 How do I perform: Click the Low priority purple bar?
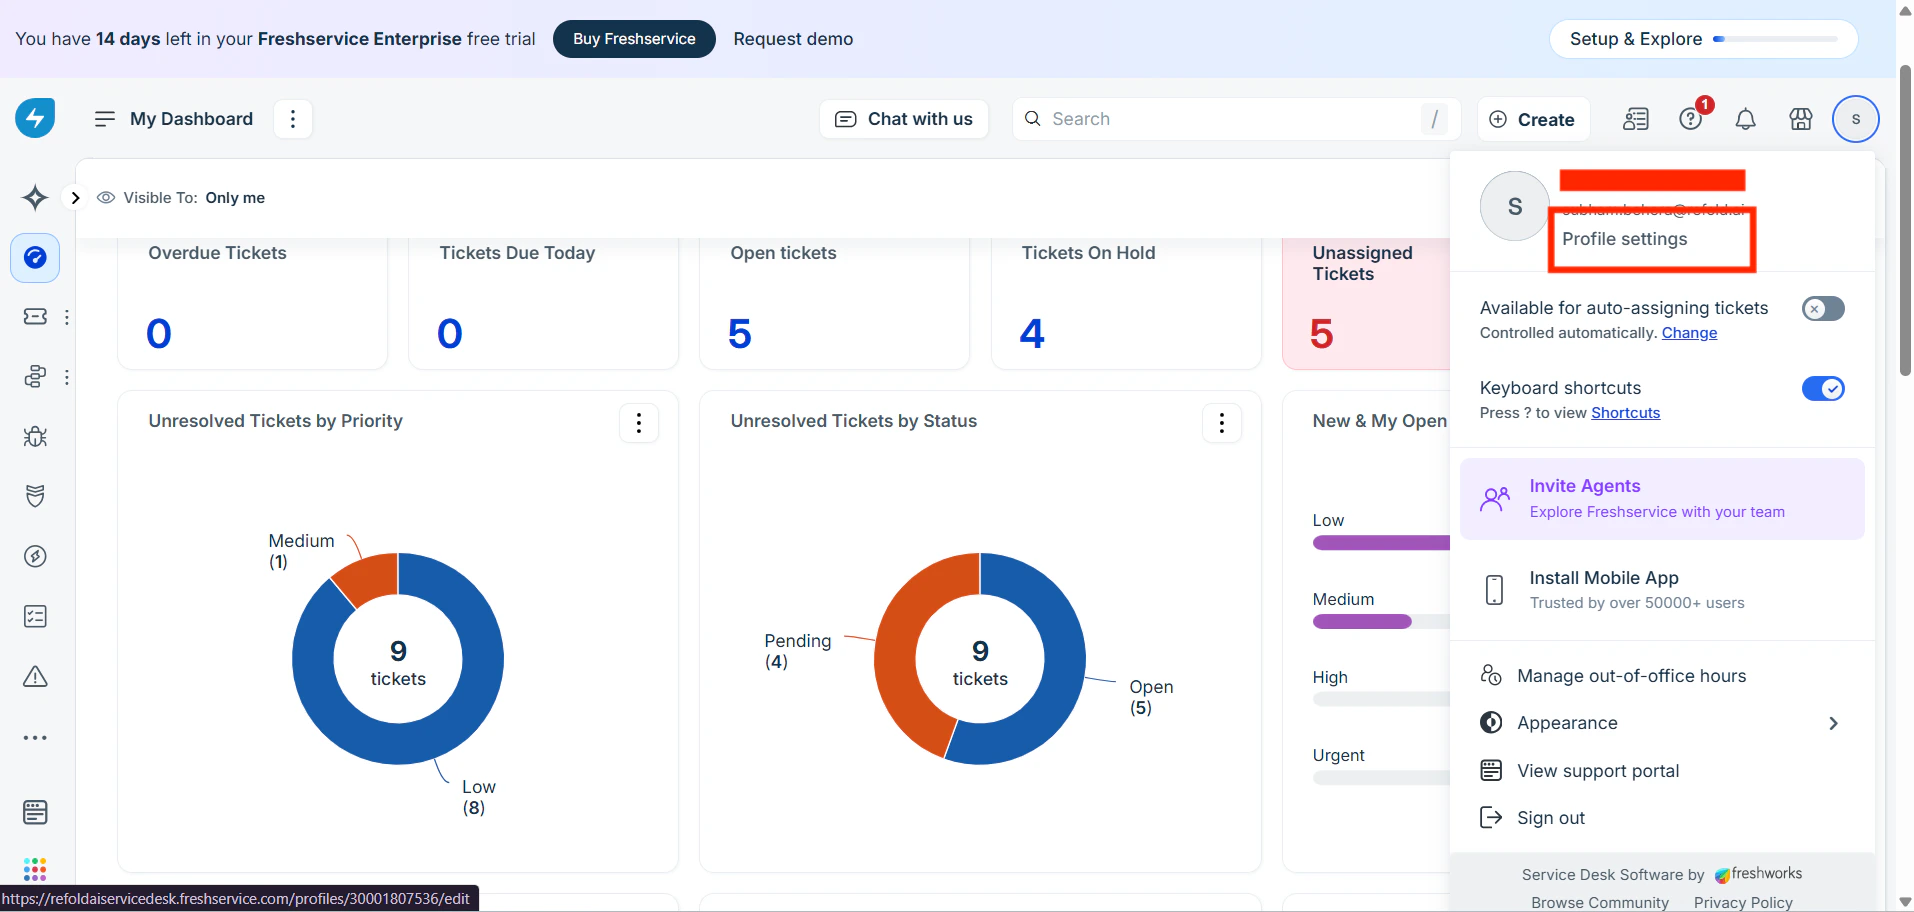pos(1381,543)
